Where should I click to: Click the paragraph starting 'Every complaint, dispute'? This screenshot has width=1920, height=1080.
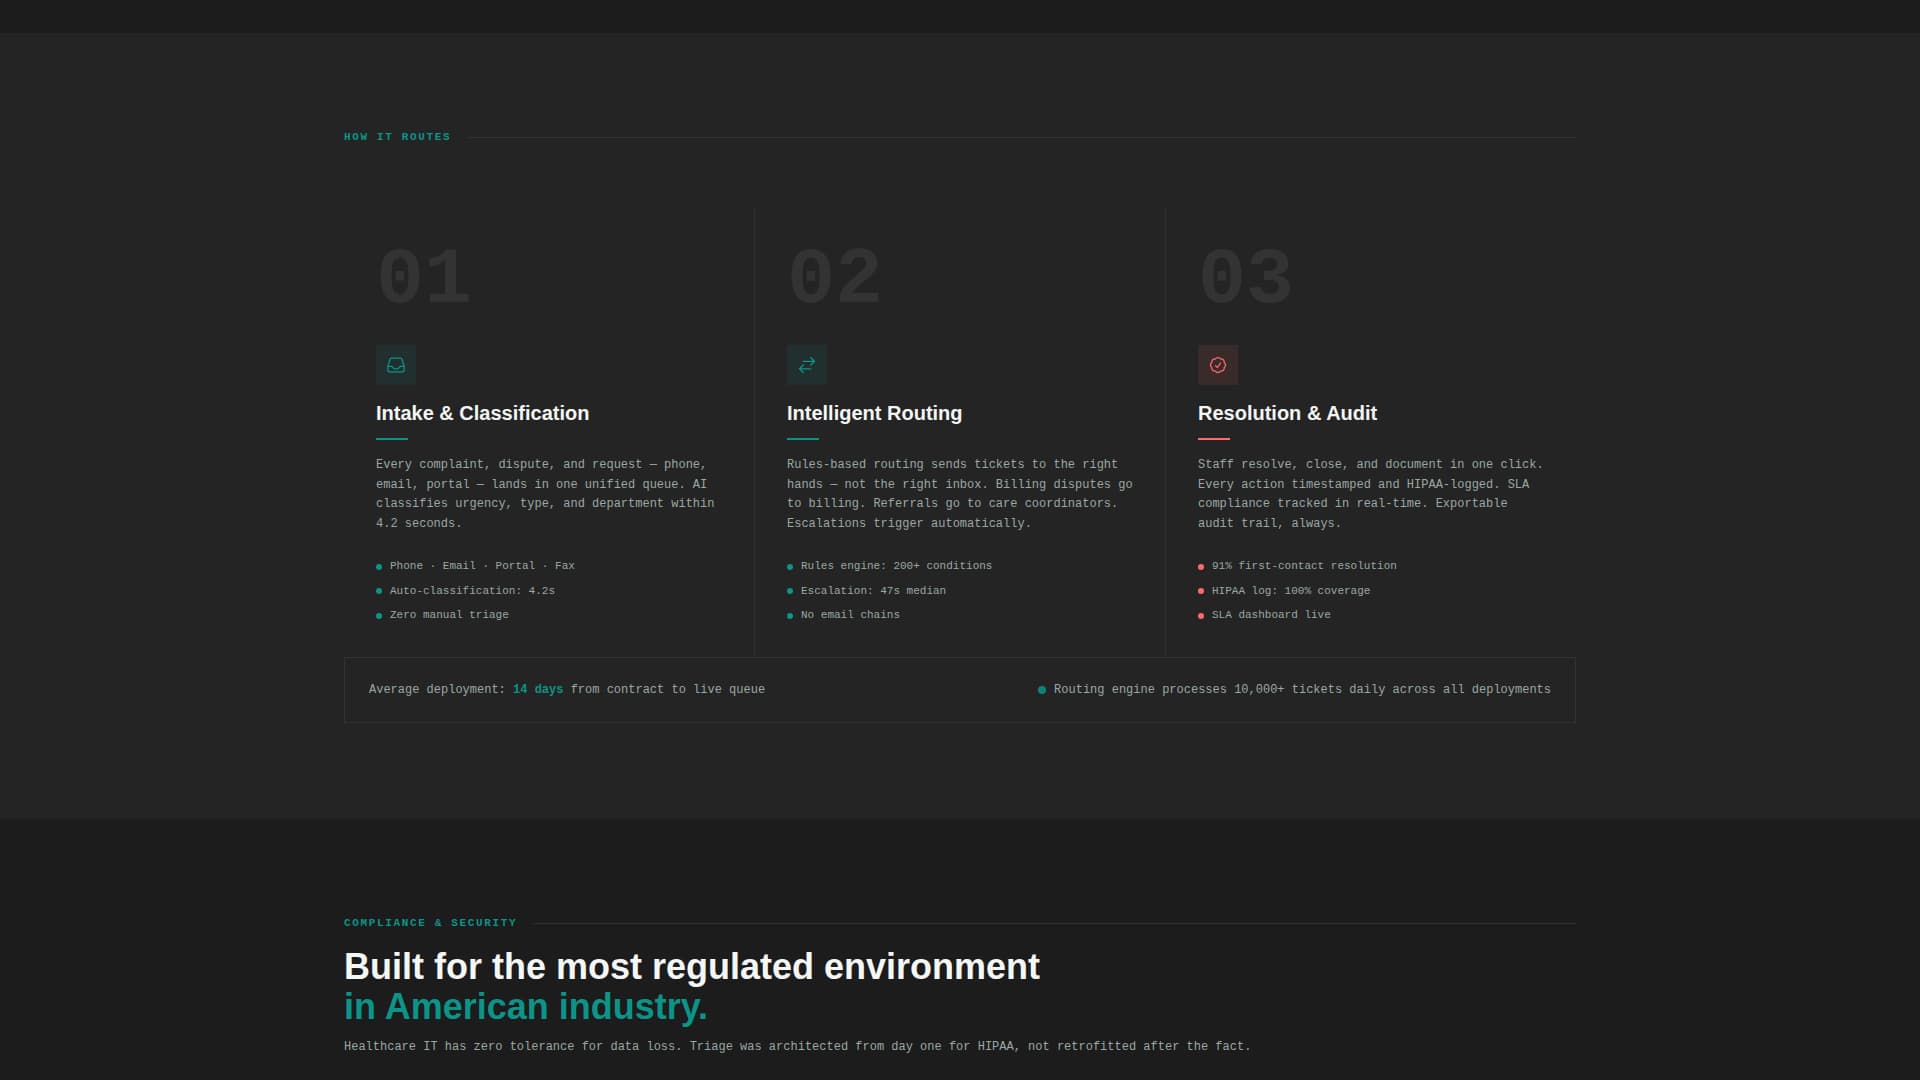click(x=546, y=494)
